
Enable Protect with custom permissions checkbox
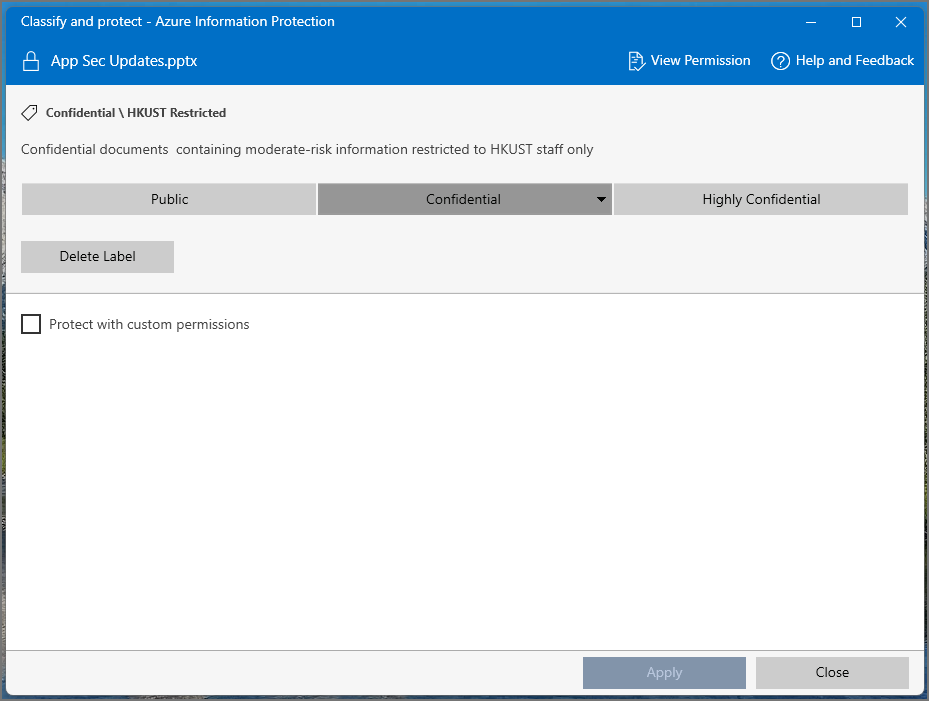pyautogui.click(x=31, y=324)
